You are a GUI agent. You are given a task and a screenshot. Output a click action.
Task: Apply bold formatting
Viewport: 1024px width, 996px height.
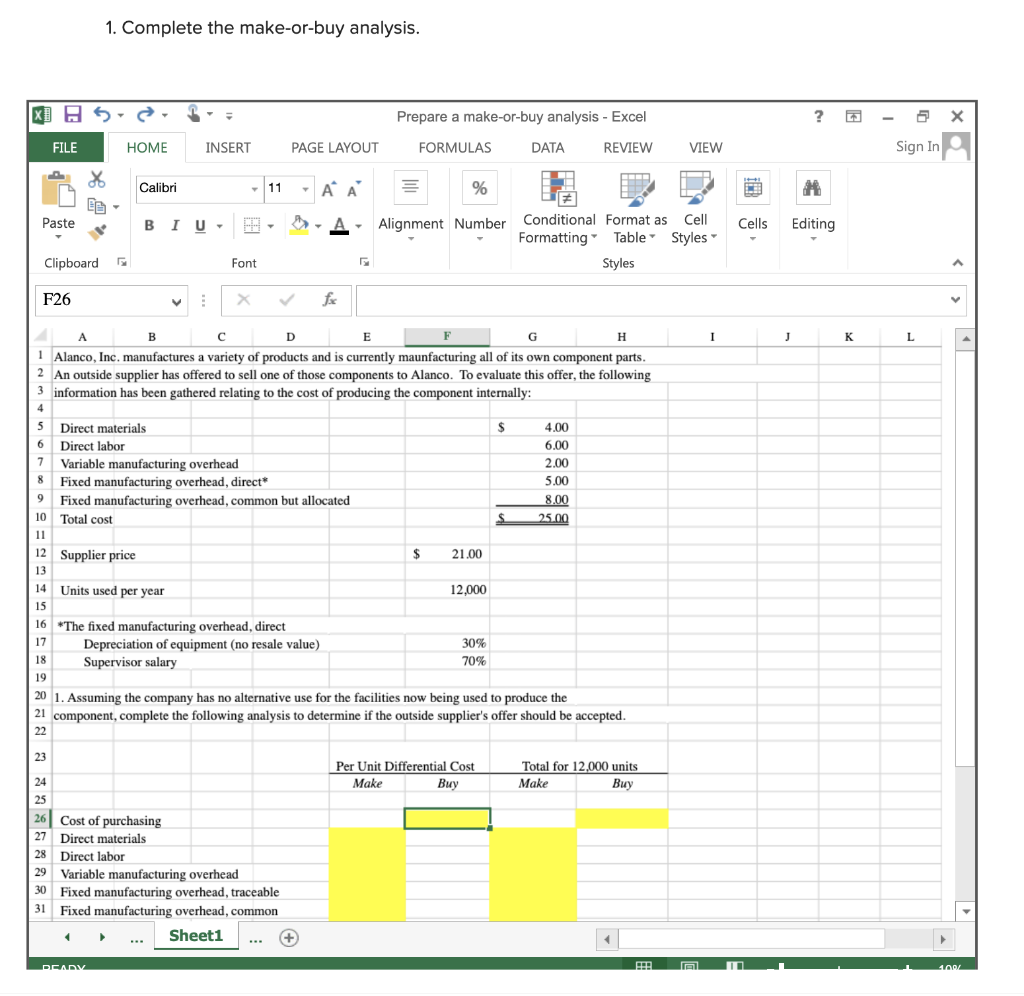(148, 226)
